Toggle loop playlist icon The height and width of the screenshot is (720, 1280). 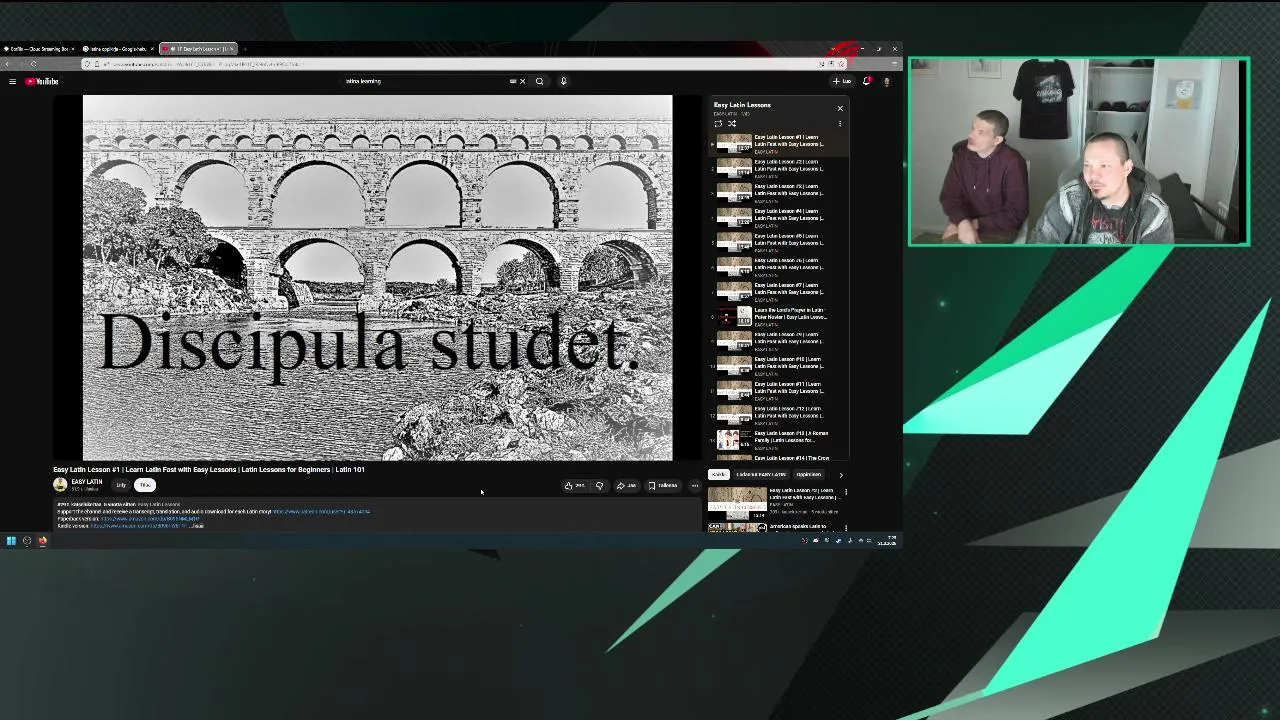pos(718,123)
